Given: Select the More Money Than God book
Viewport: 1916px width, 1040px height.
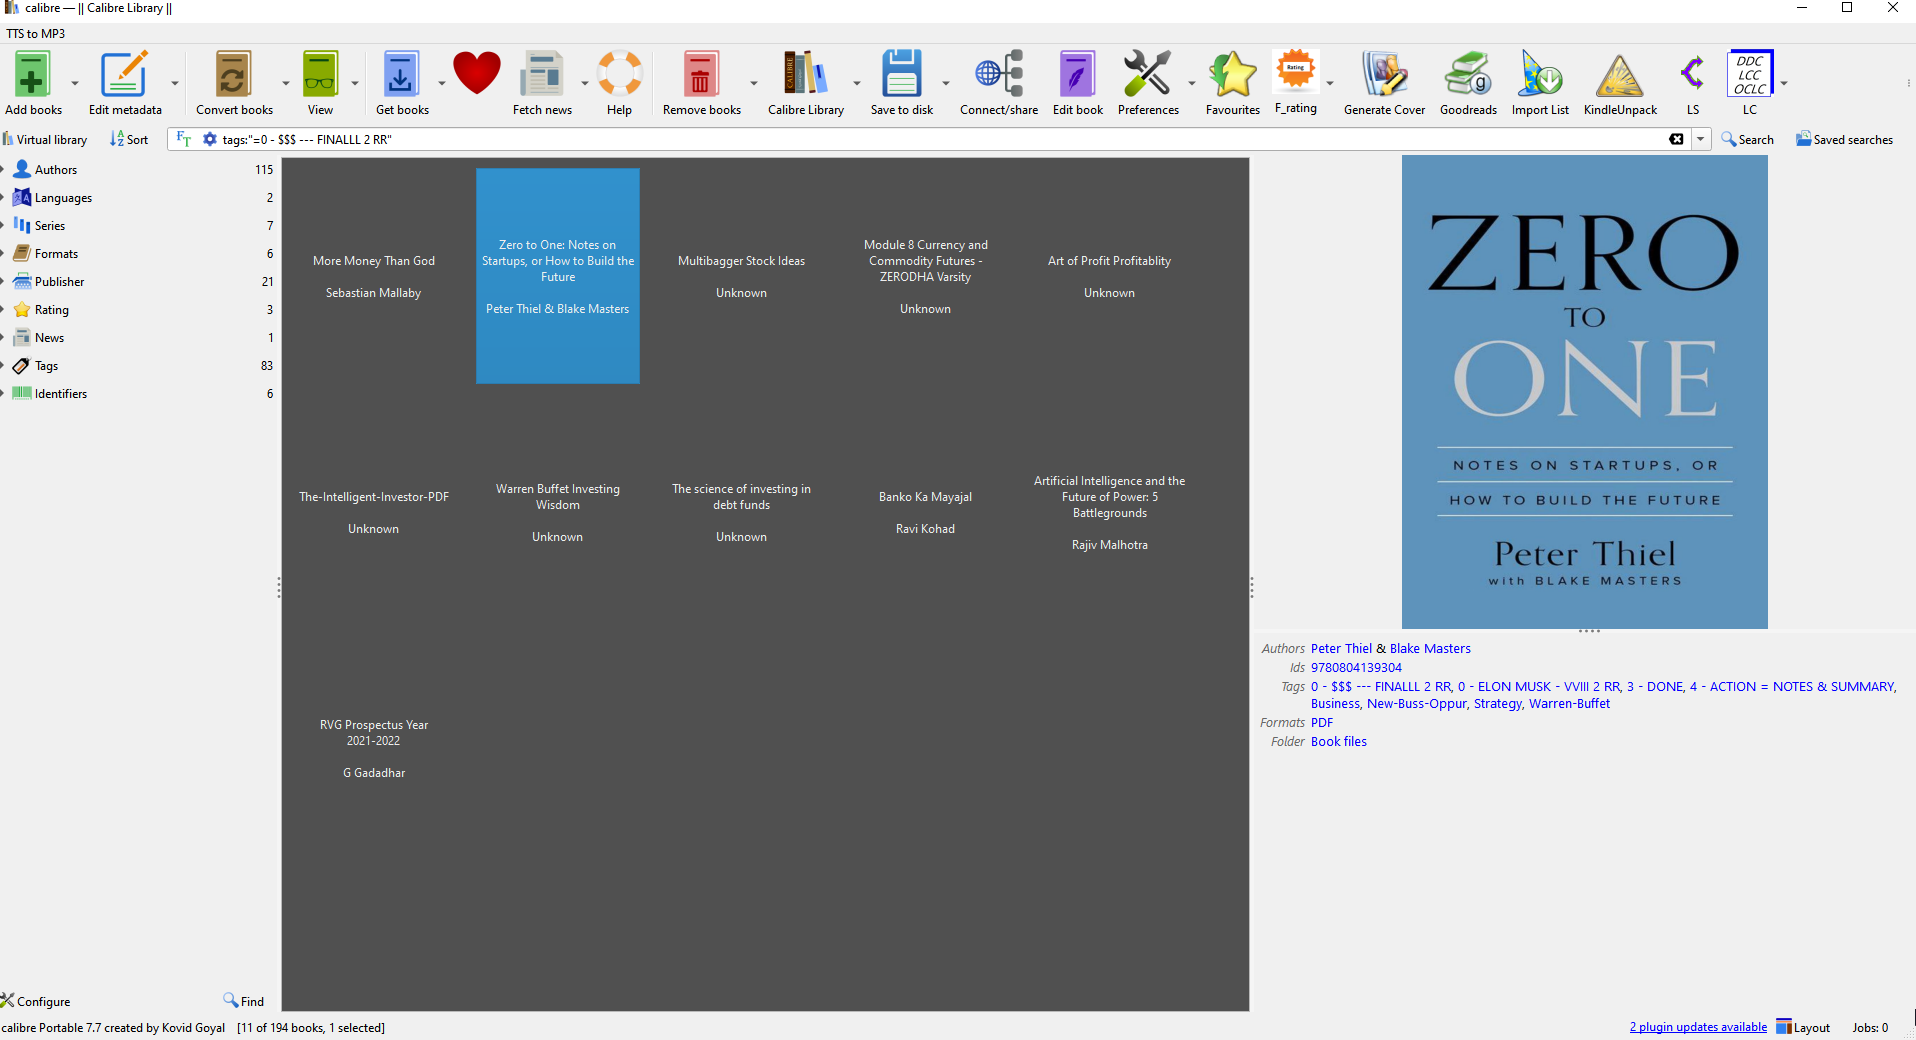Looking at the screenshot, I should pyautogui.click(x=374, y=276).
